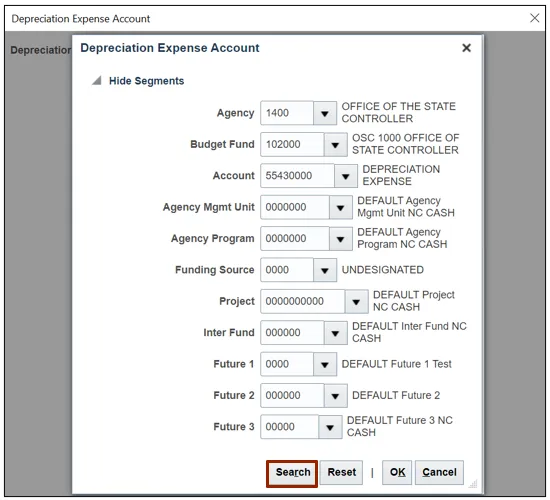This screenshot has height=500, width=550.
Task: Expand the Future 2 dropdown
Action: pos(335,395)
